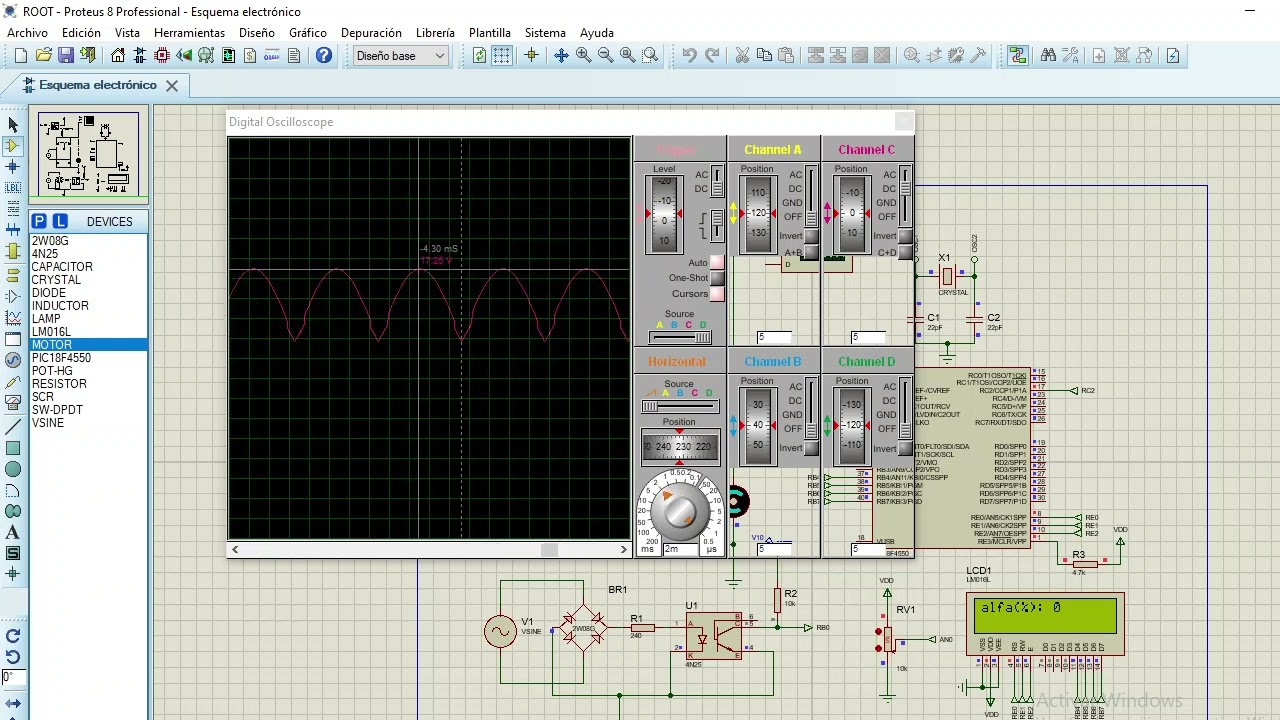Open the Edición menu

pos(81,33)
